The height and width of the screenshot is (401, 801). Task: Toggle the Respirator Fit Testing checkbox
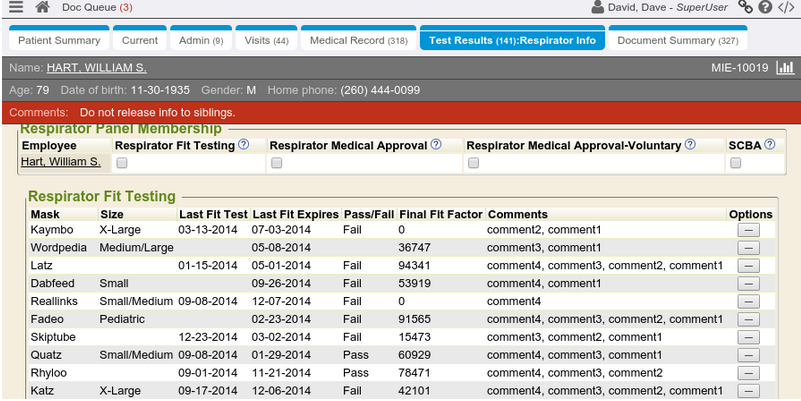[x=121, y=163]
